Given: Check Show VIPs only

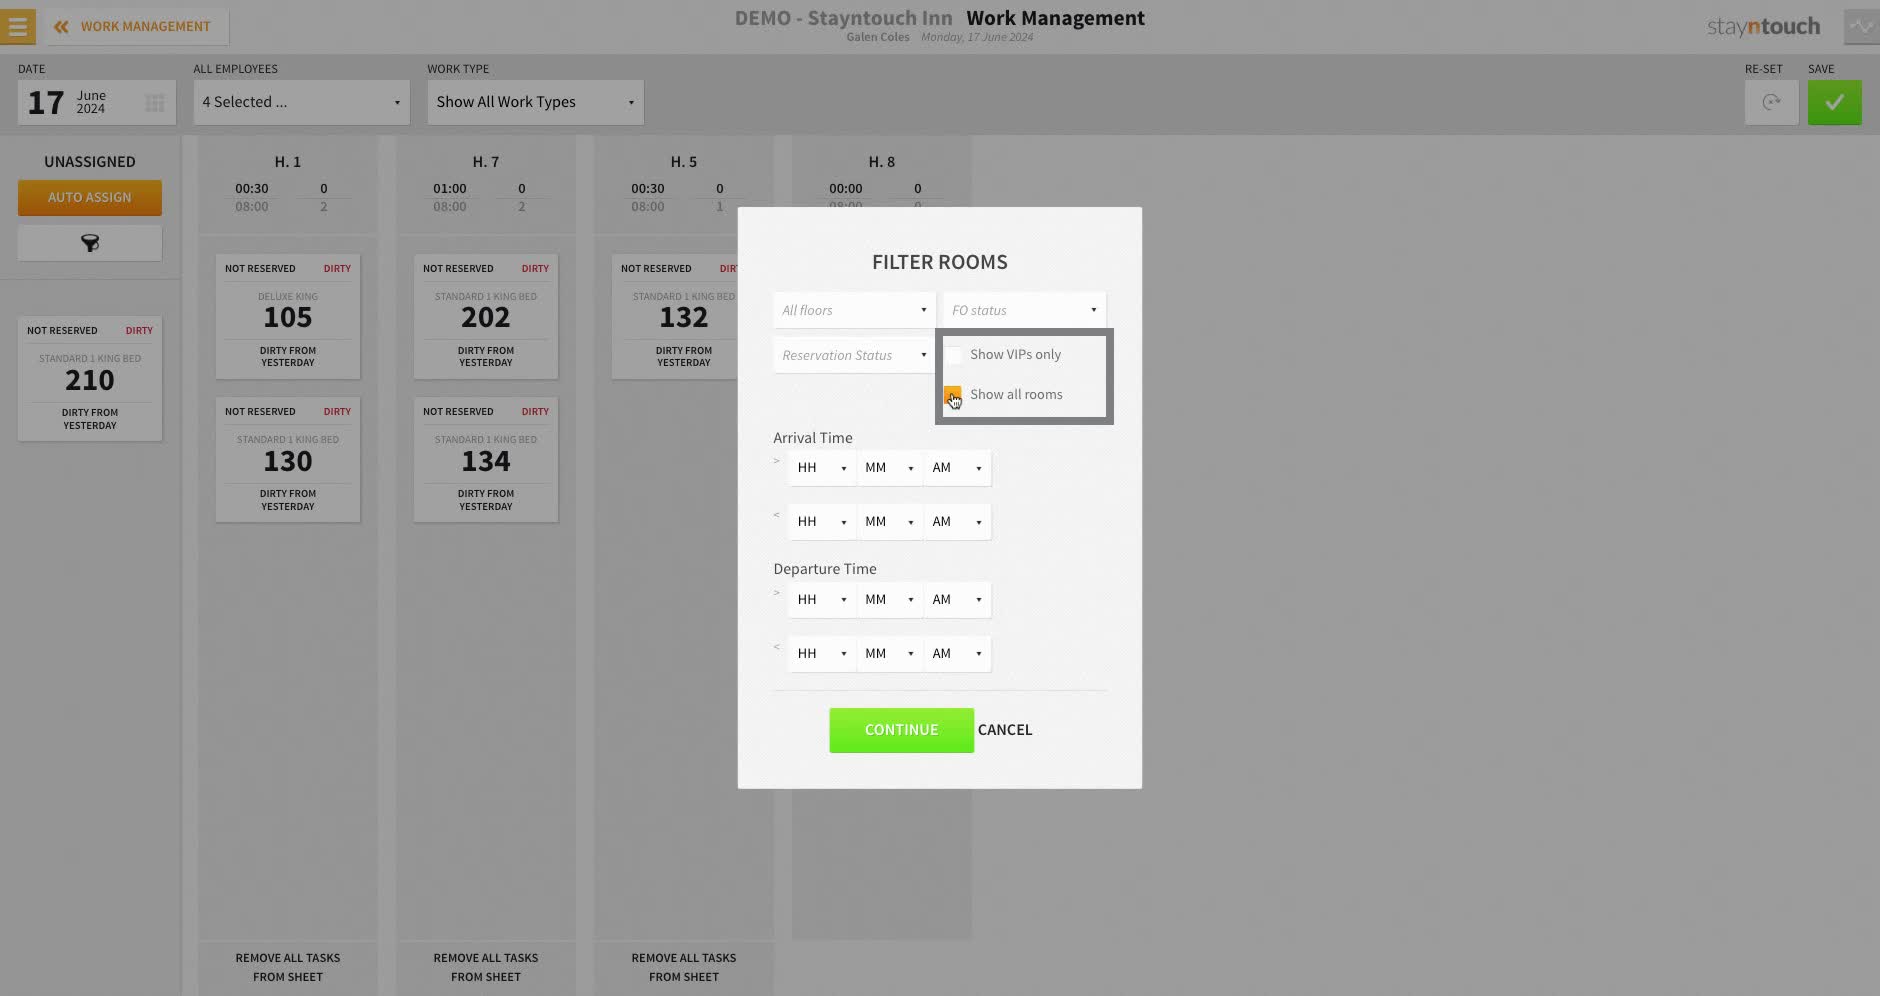Looking at the screenshot, I should (x=954, y=355).
